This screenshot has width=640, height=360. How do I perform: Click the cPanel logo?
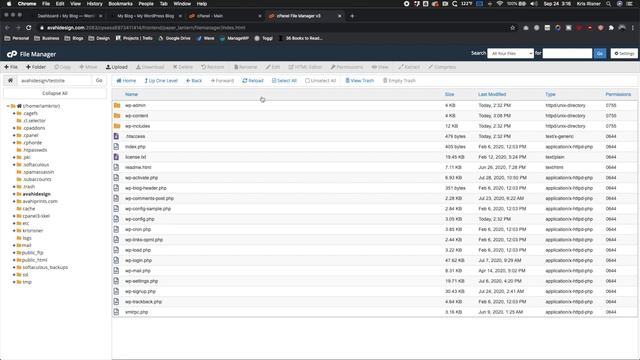[x=12, y=54]
